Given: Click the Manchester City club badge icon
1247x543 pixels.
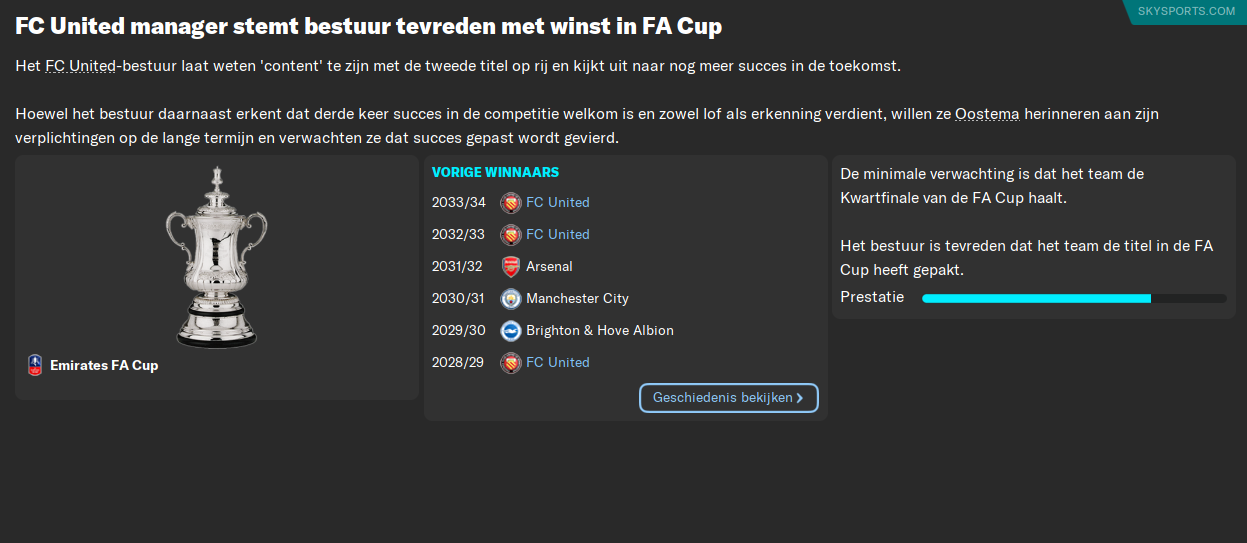Looking at the screenshot, I should 511,299.
